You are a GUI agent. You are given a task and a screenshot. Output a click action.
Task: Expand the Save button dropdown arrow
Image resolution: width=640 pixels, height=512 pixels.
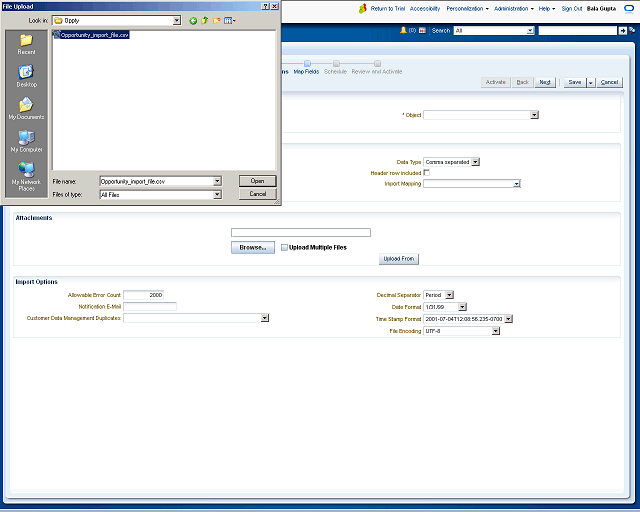click(x=590, y=82)
